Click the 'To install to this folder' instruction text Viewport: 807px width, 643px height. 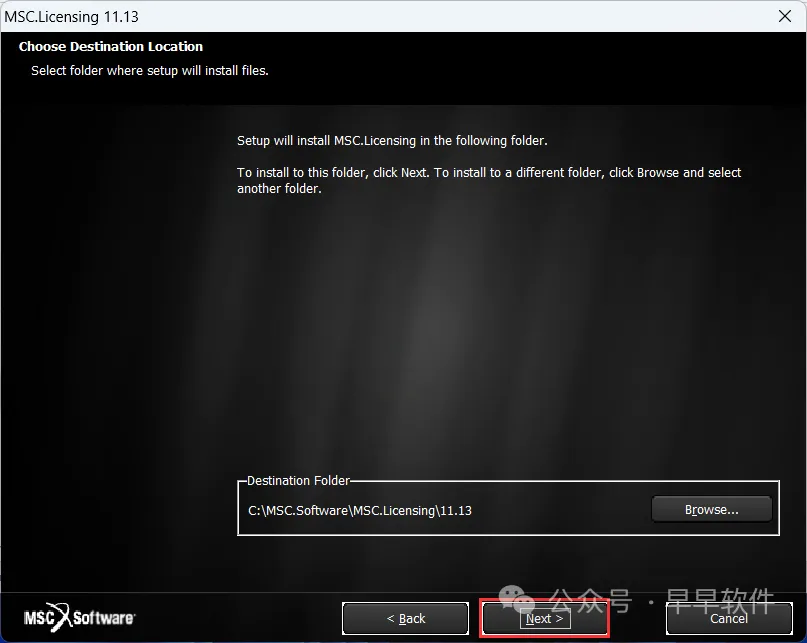(x=489, y=180)
